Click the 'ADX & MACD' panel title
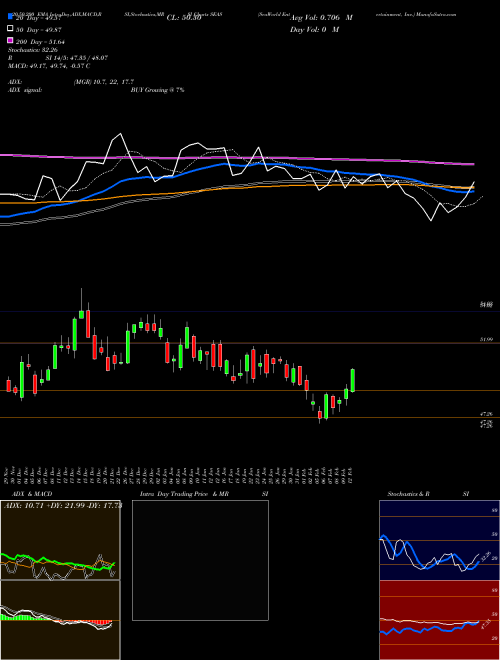The width and height of the screenshot is (500, 660). [x=32, y=494]
